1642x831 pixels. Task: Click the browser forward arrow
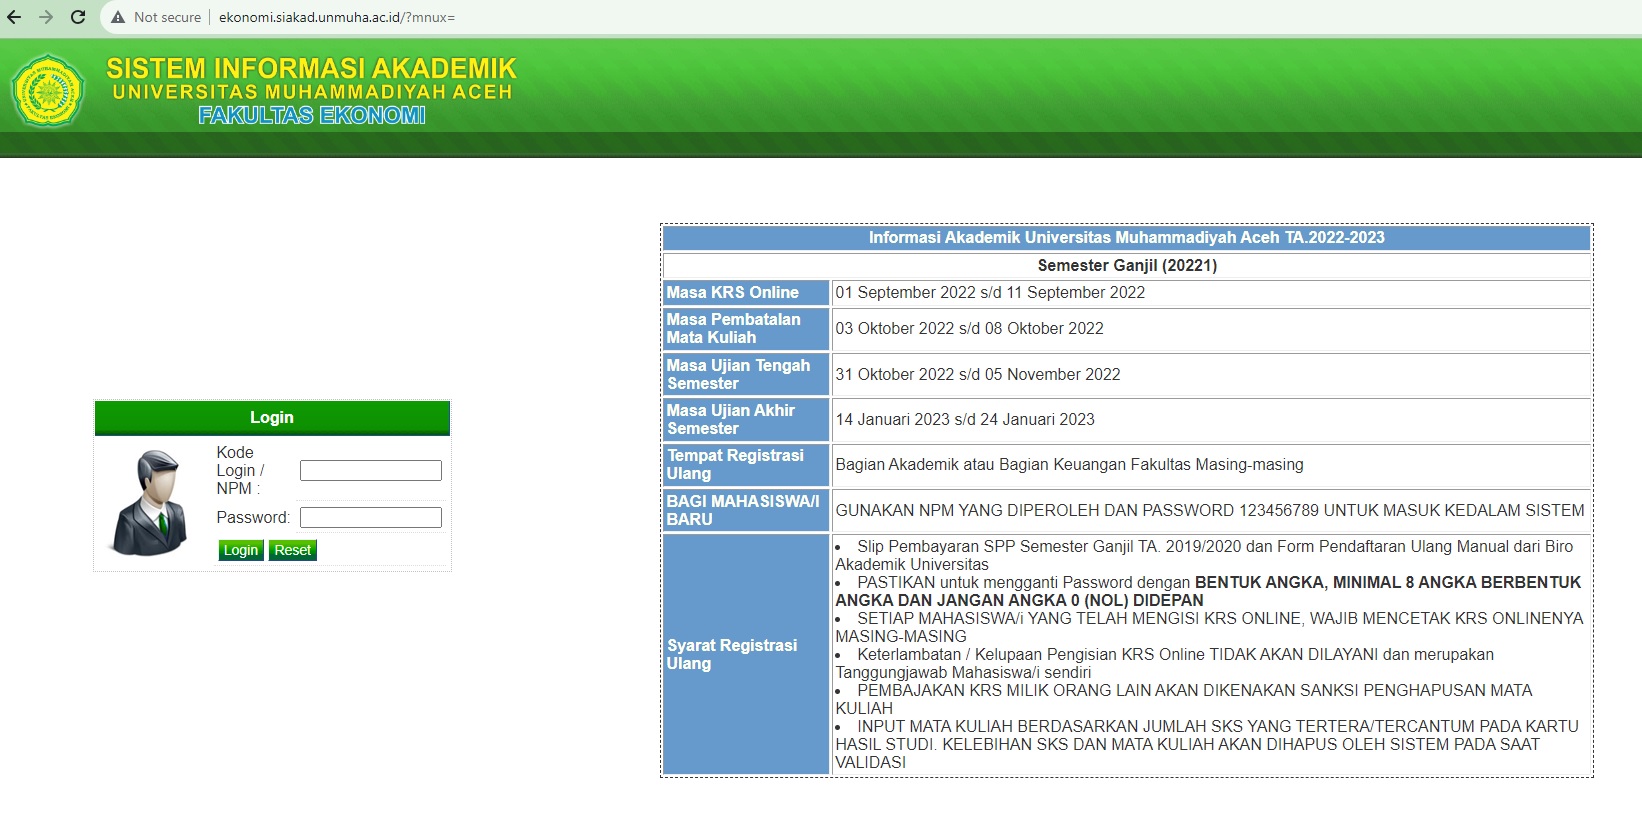point(46,17)
